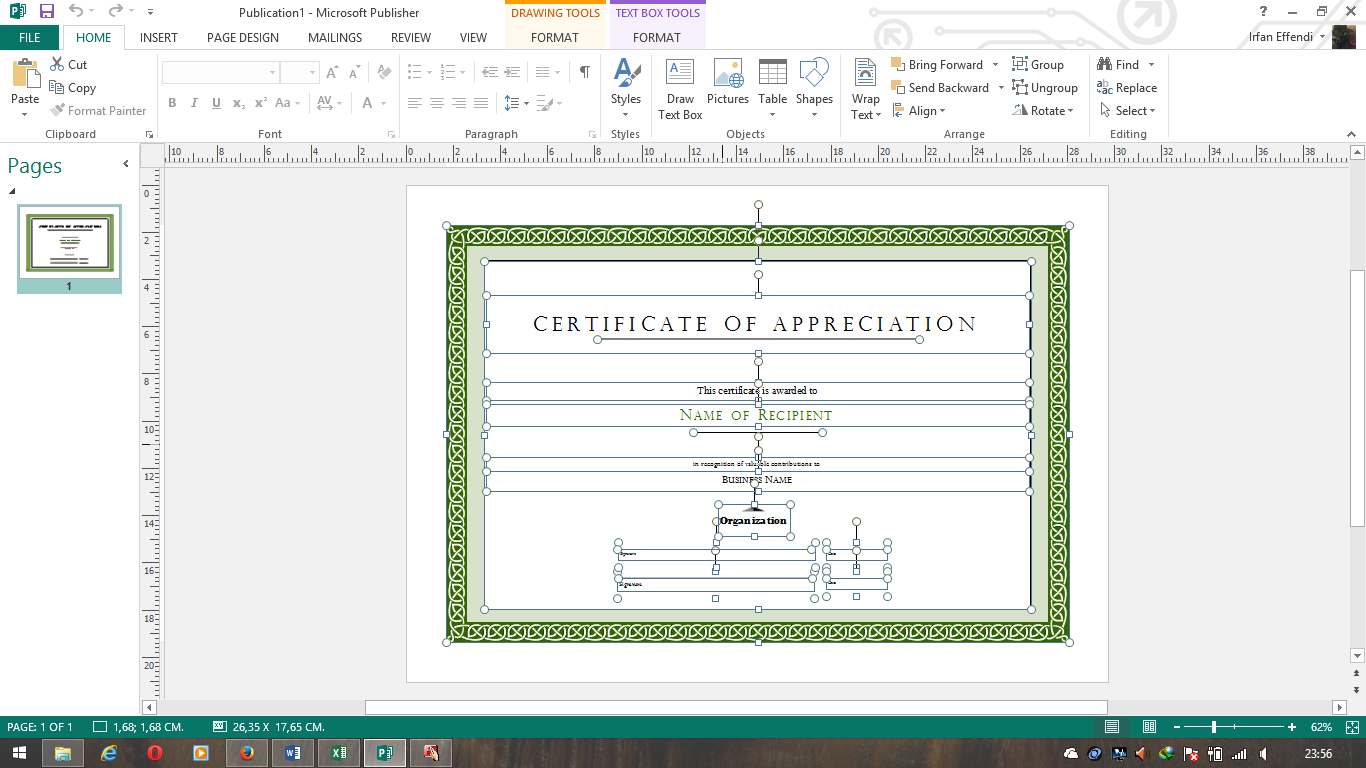
Task: Click the Draw Text Box tool
Action: pos(680,88)
